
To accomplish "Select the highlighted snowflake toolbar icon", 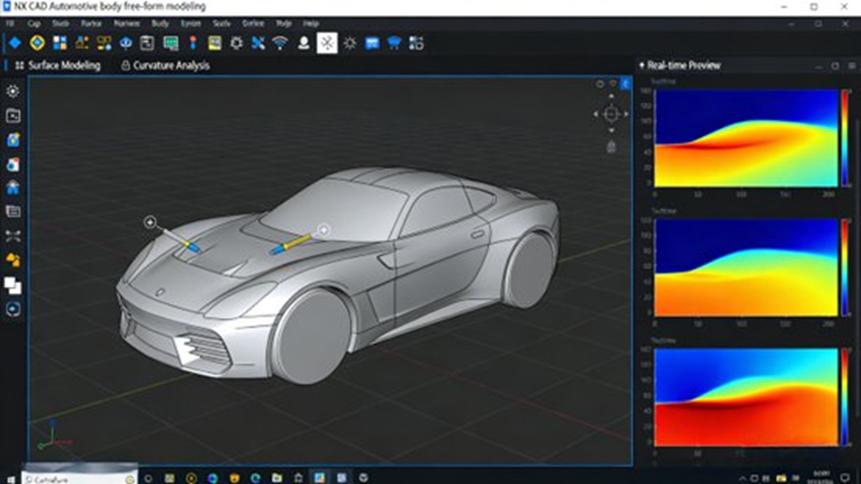I will (327, 43).
